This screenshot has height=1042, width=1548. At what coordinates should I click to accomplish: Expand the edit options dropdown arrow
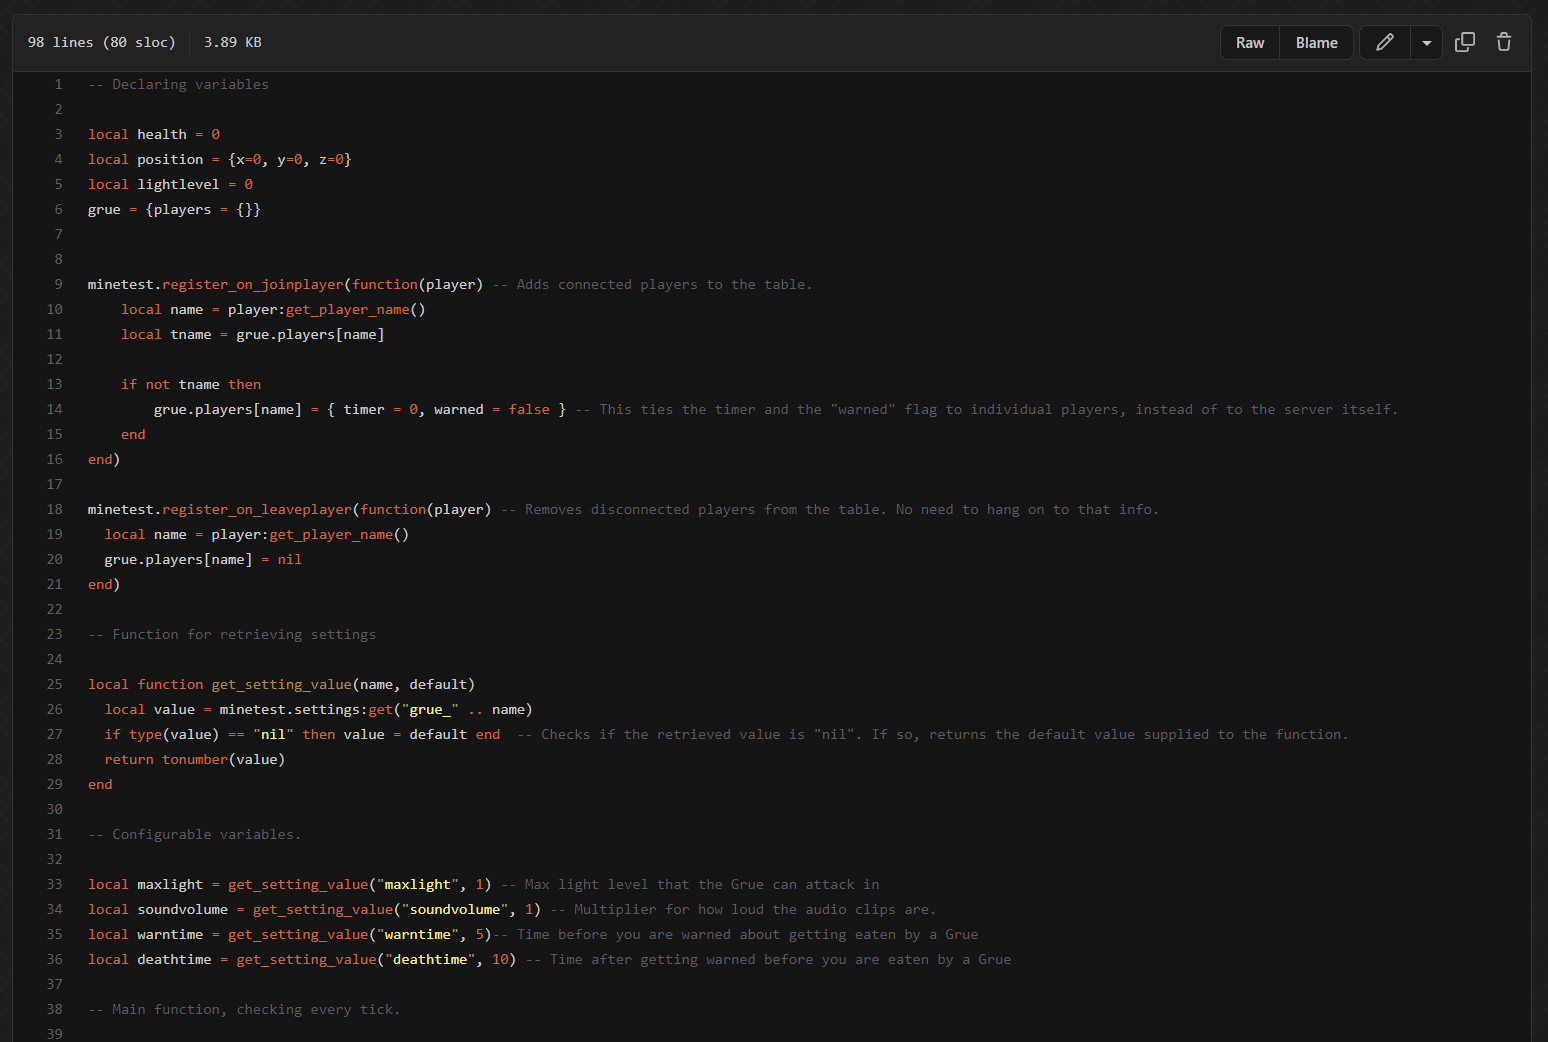(1426, 43)
